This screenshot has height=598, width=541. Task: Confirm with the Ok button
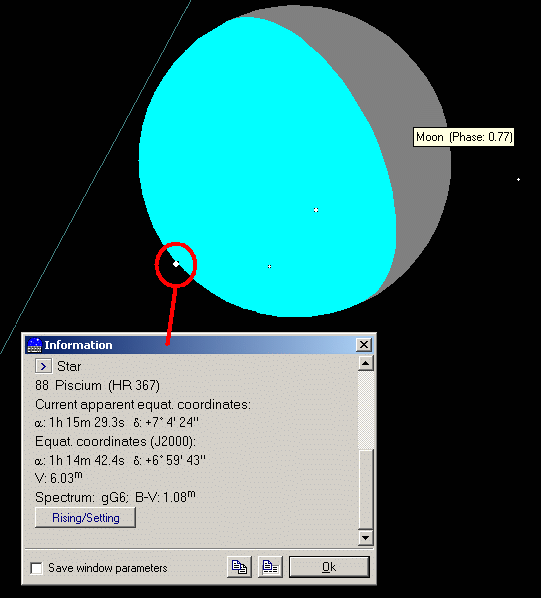[329, 567]
